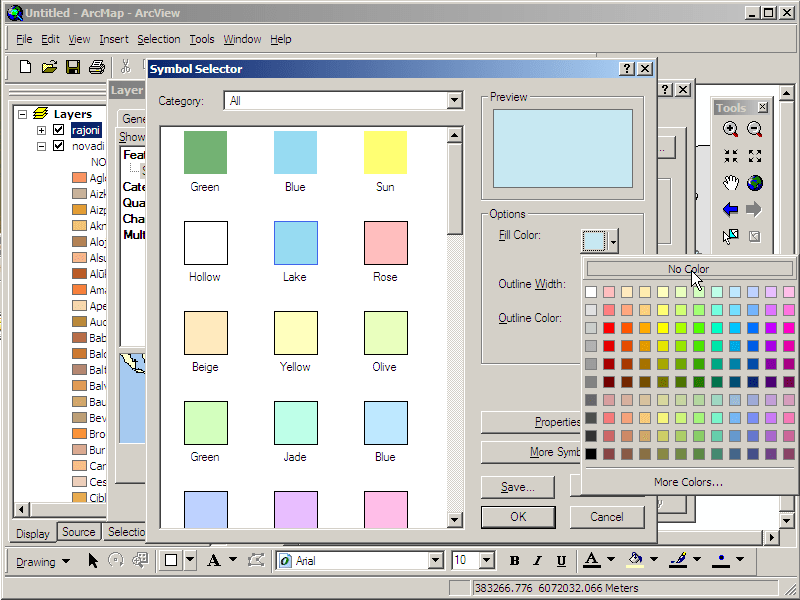Open the Selection menu

159,39
